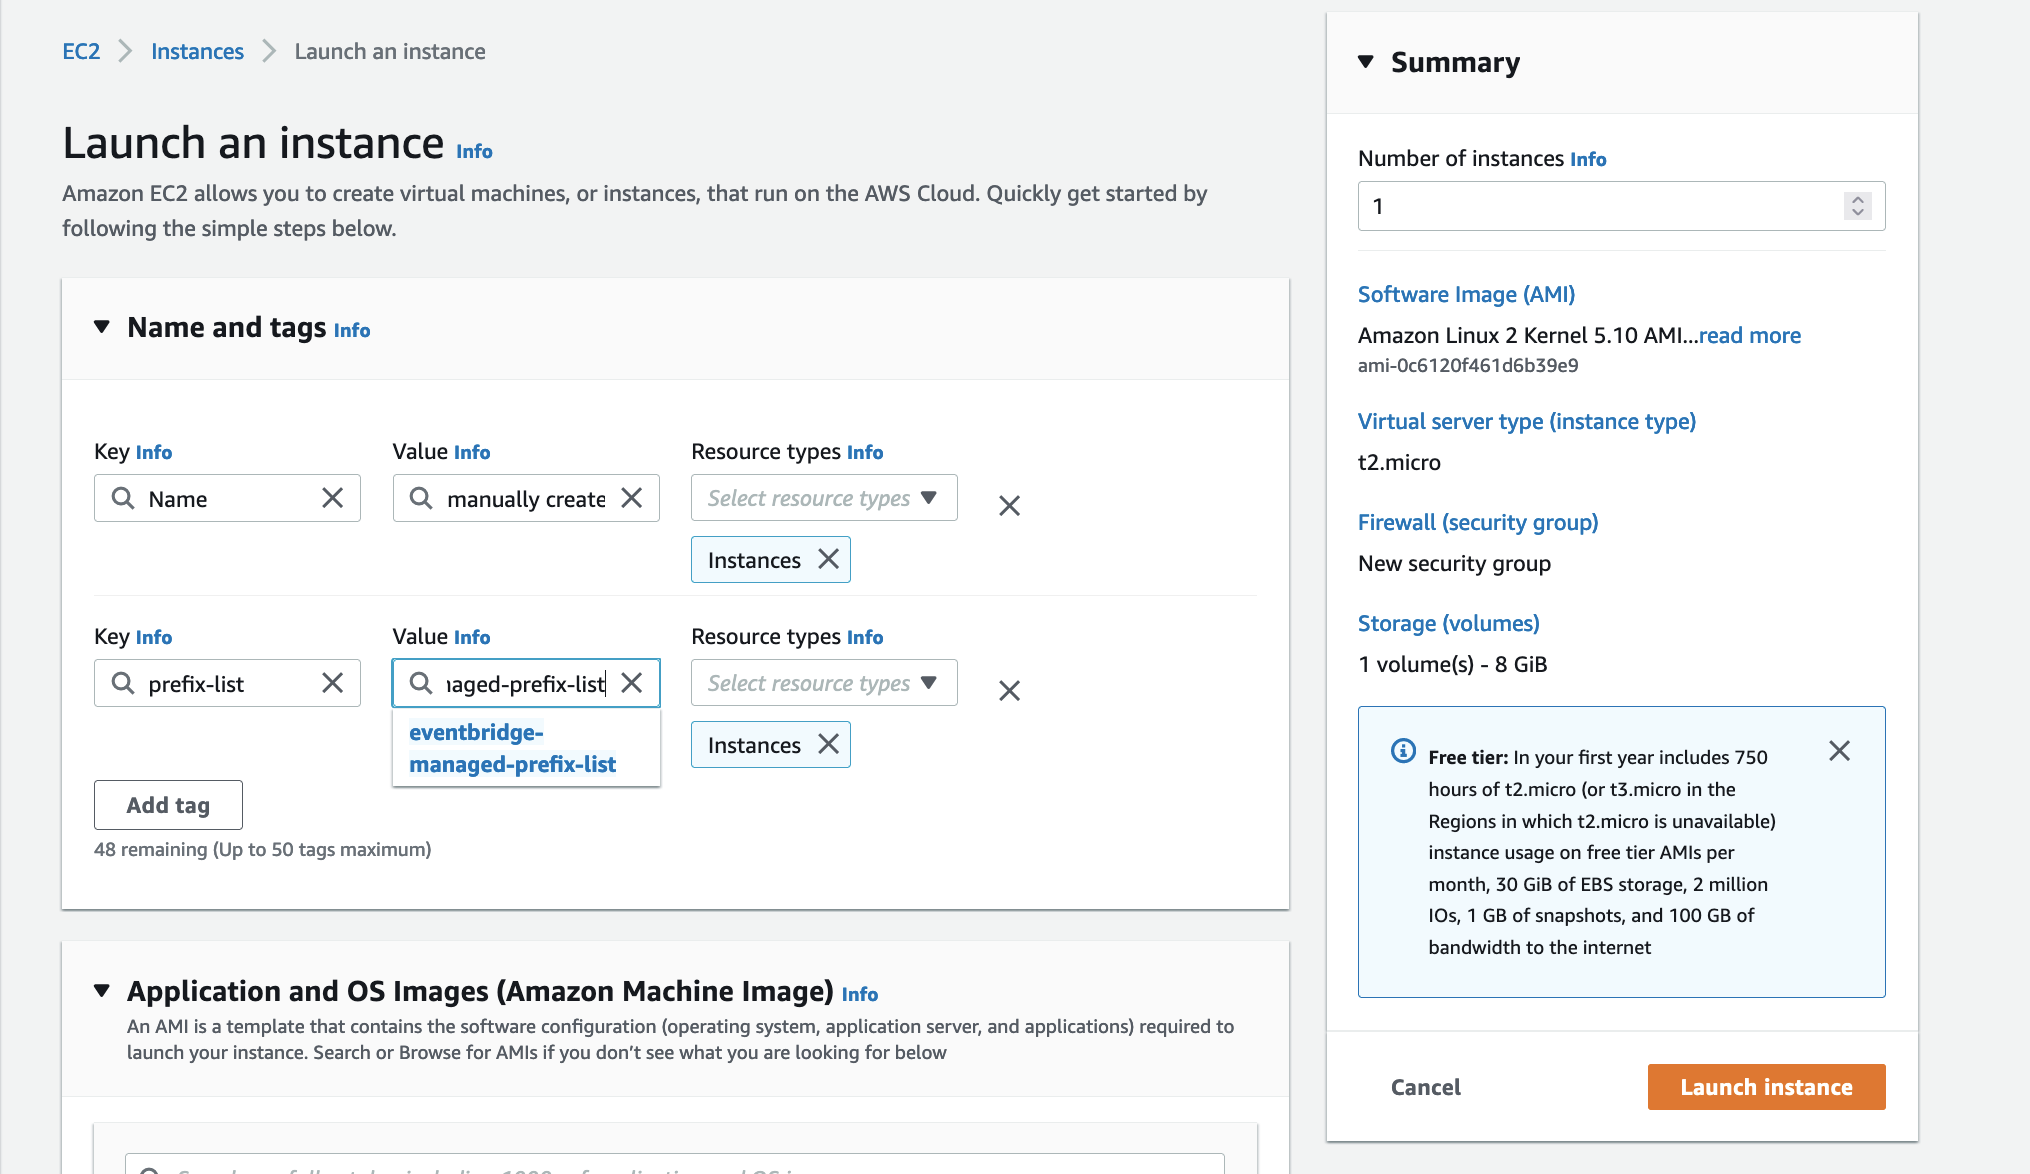The image size is (2030, 1174).
Task: Click search icon in Name key field
Action: pos(123,498)
